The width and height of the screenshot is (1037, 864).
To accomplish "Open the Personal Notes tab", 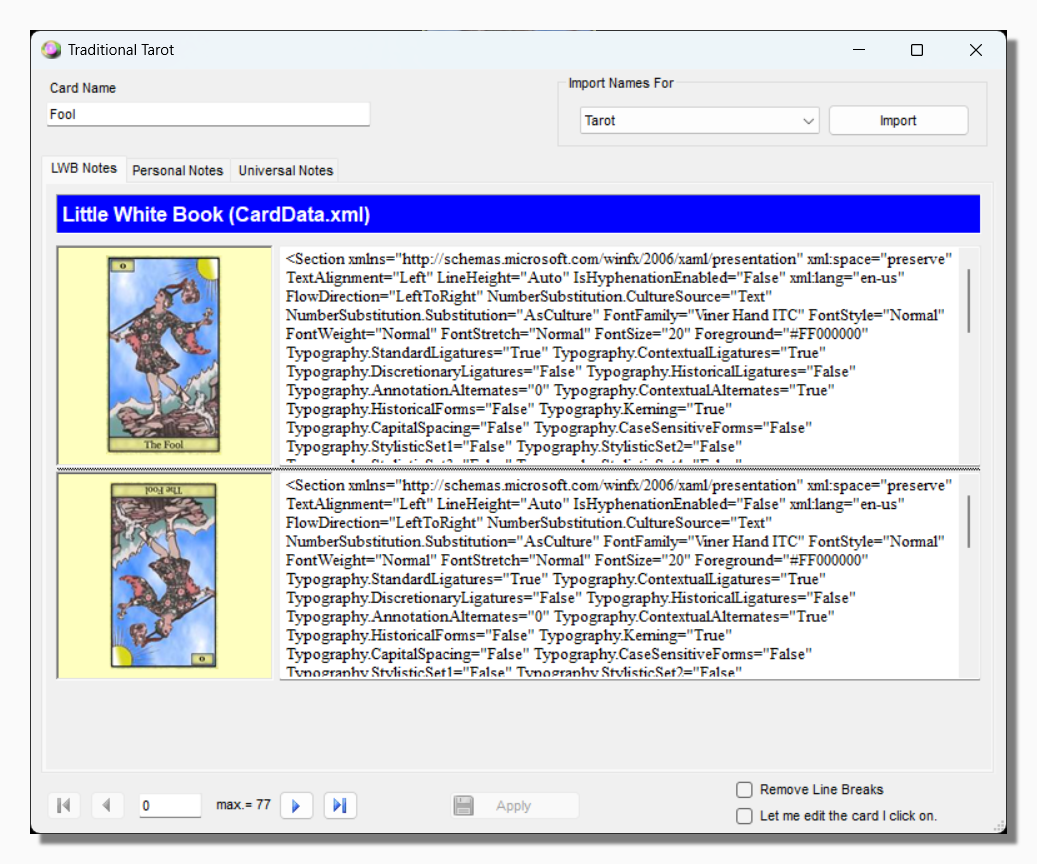I will [178, 170].
